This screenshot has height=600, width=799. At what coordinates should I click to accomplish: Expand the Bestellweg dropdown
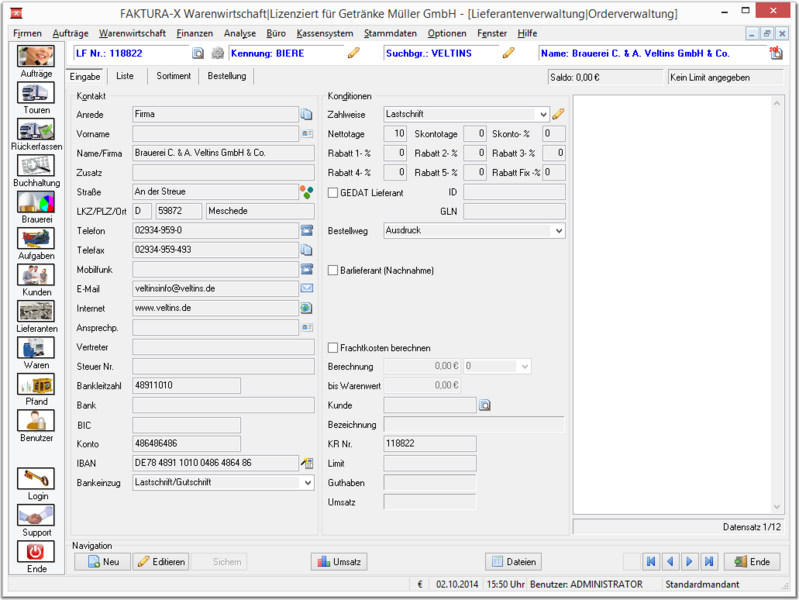(559, 230)
